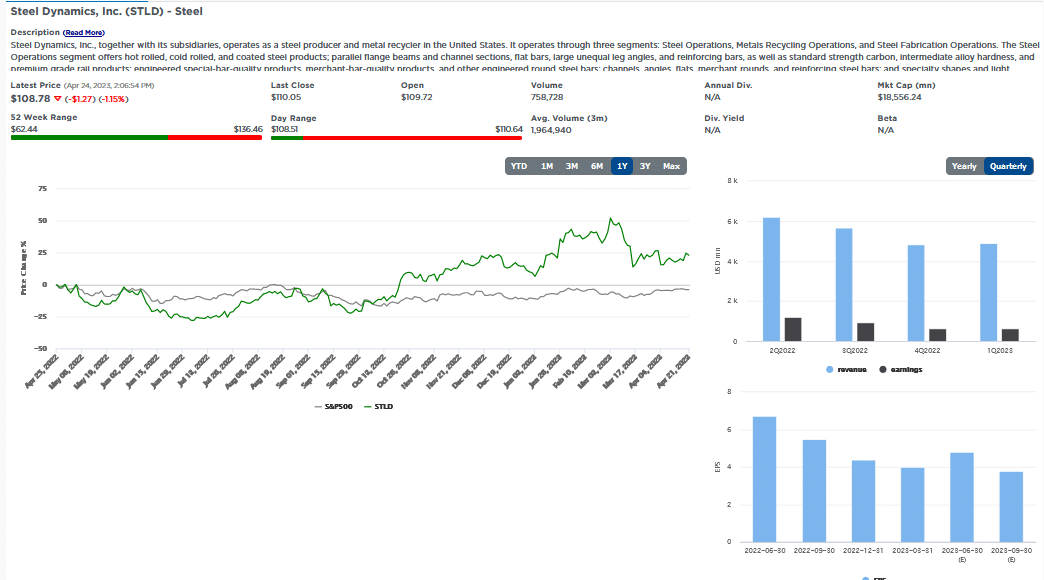
Task: Switch financials to Yearly view
Action: [964, 166]
